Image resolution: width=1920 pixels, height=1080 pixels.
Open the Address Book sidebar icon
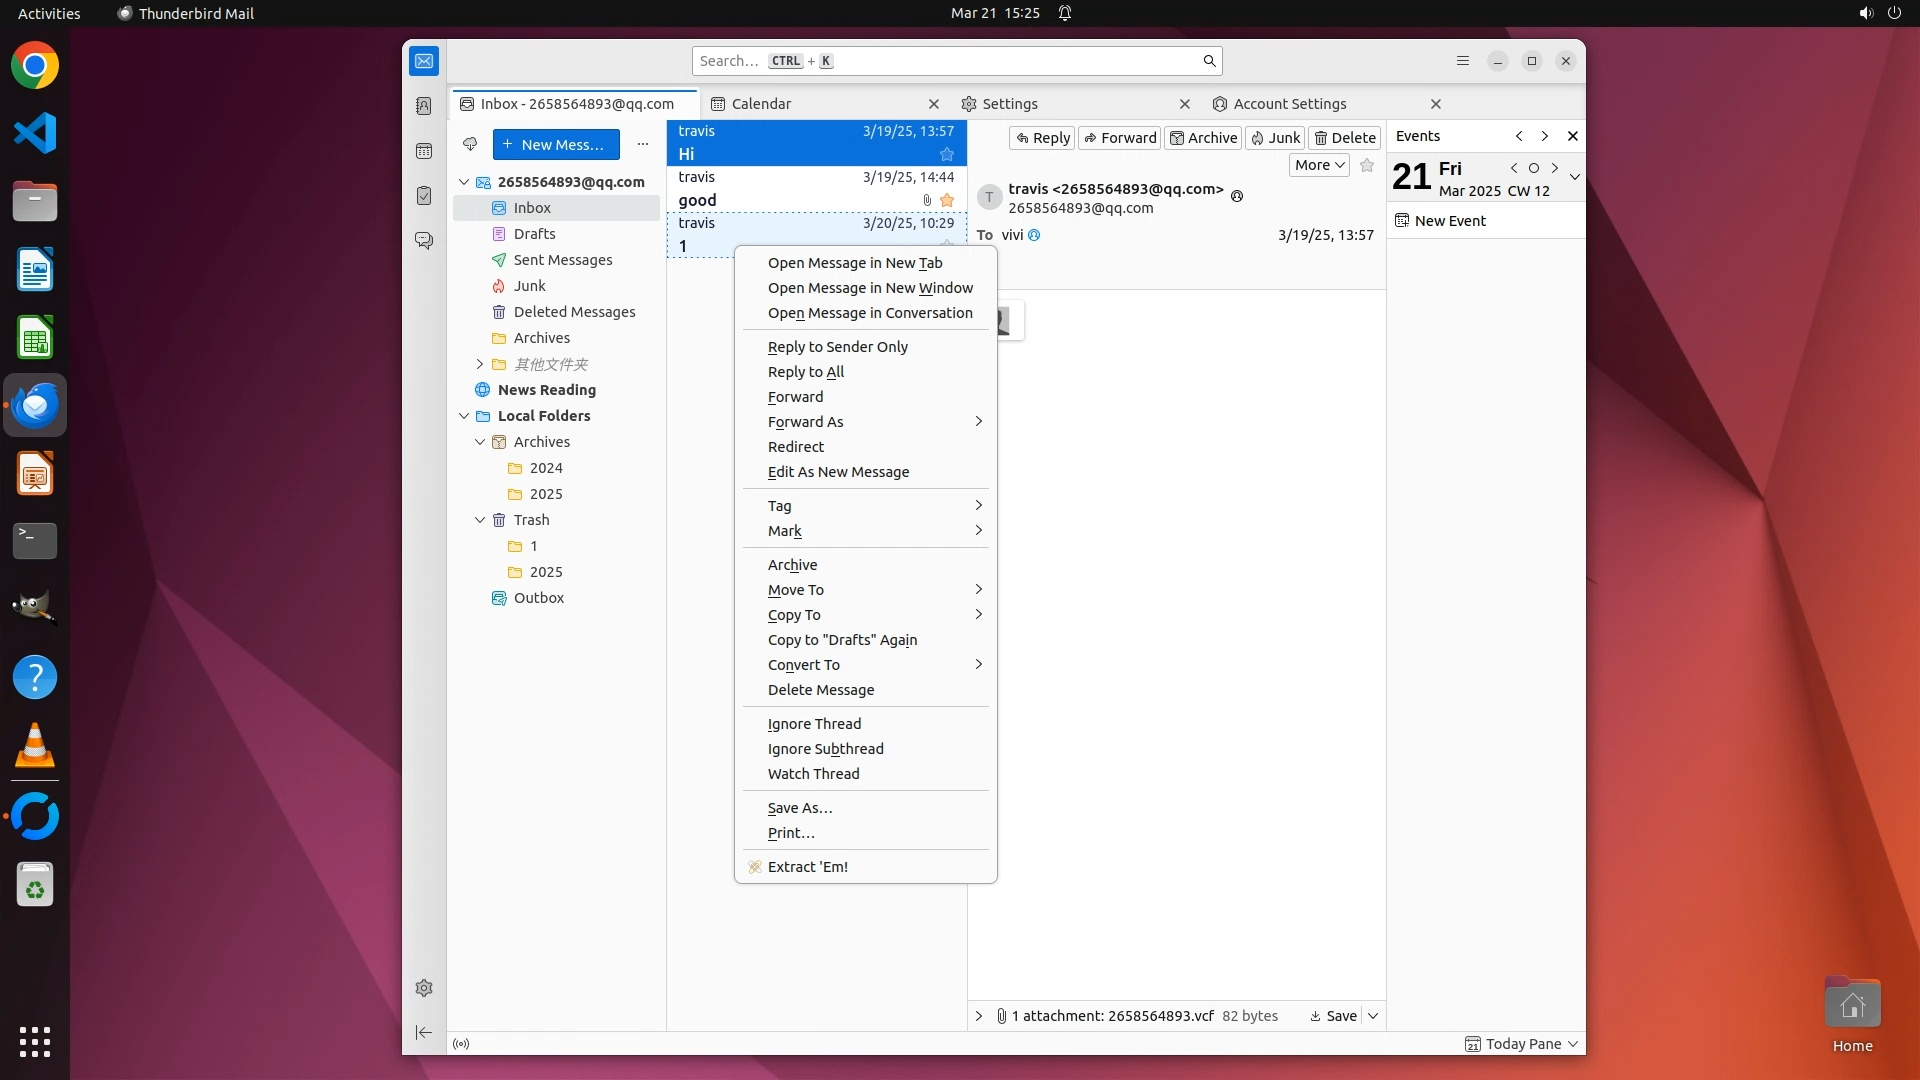[x=424, y=106]
